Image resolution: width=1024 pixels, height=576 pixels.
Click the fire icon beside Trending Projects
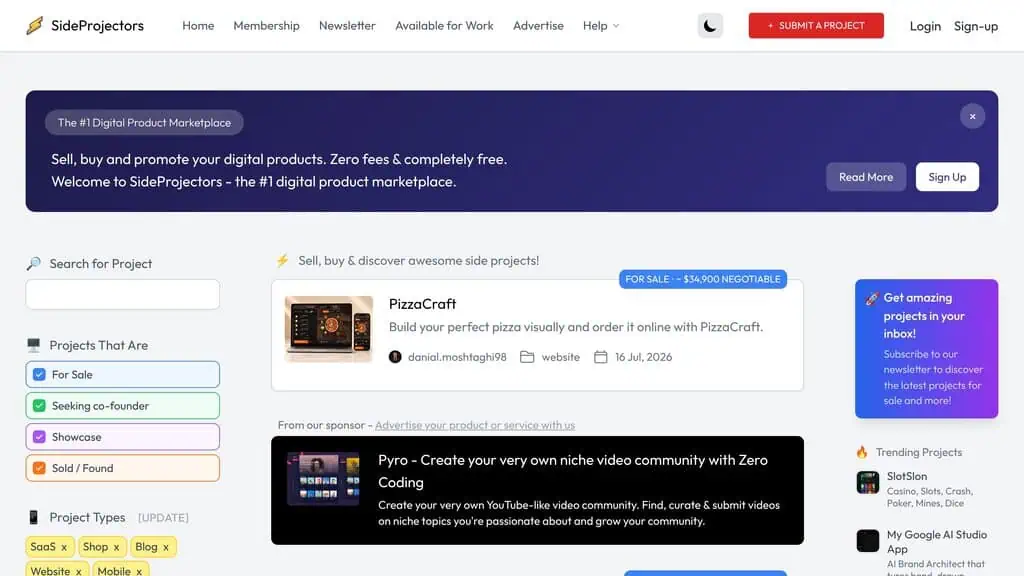click(862, 452)
